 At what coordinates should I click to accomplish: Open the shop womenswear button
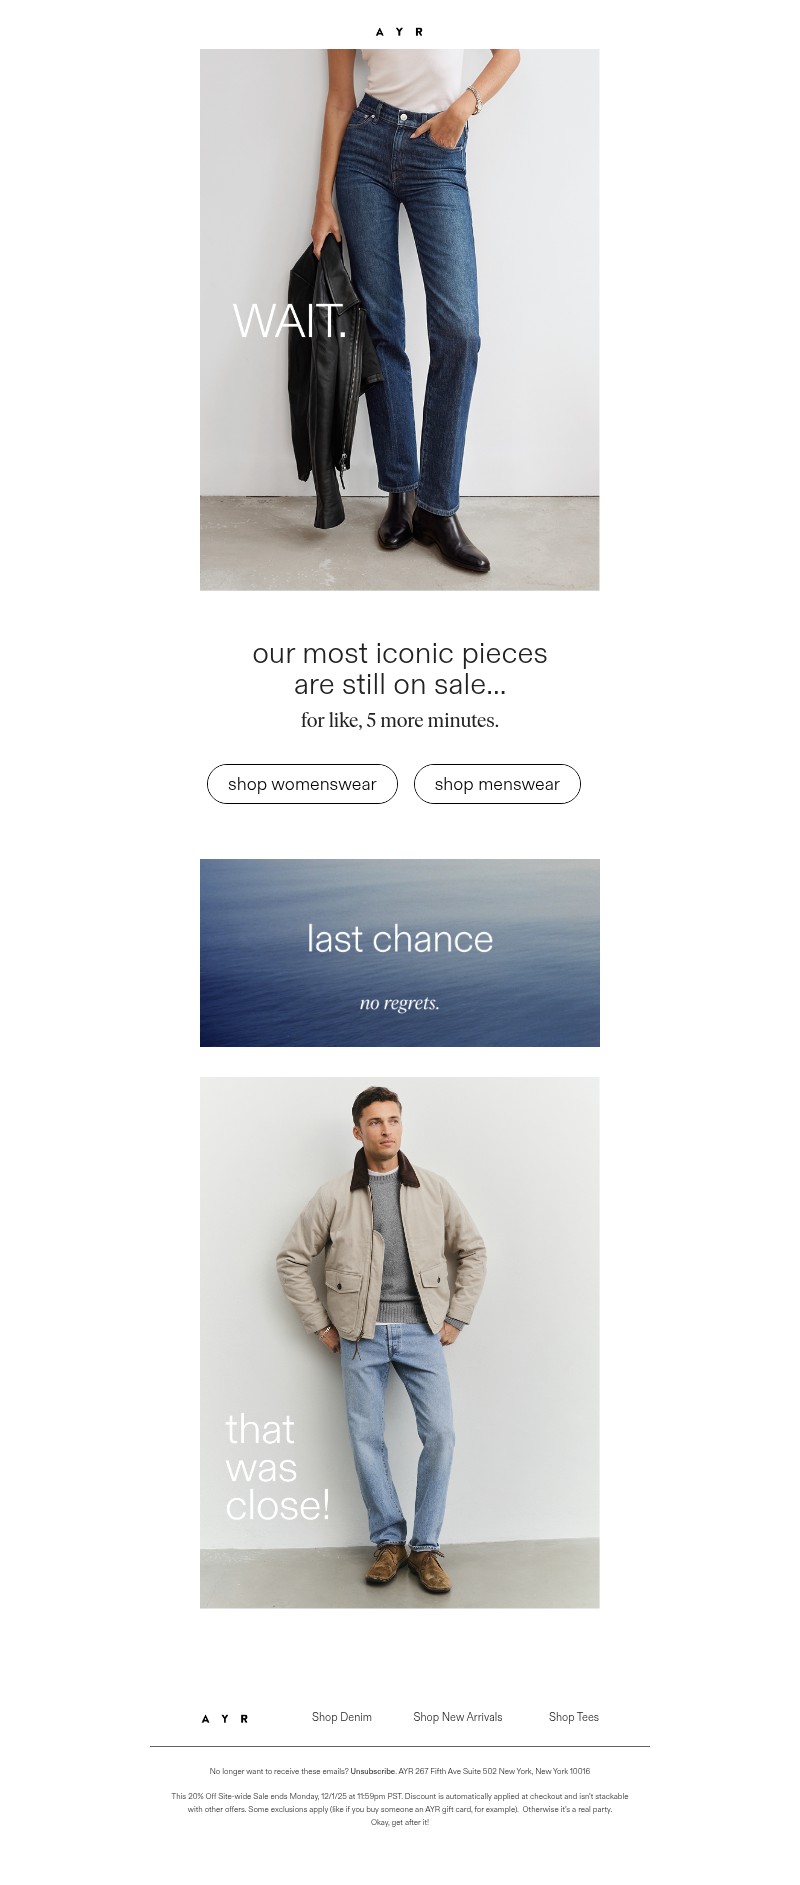(x=302, y=784)
